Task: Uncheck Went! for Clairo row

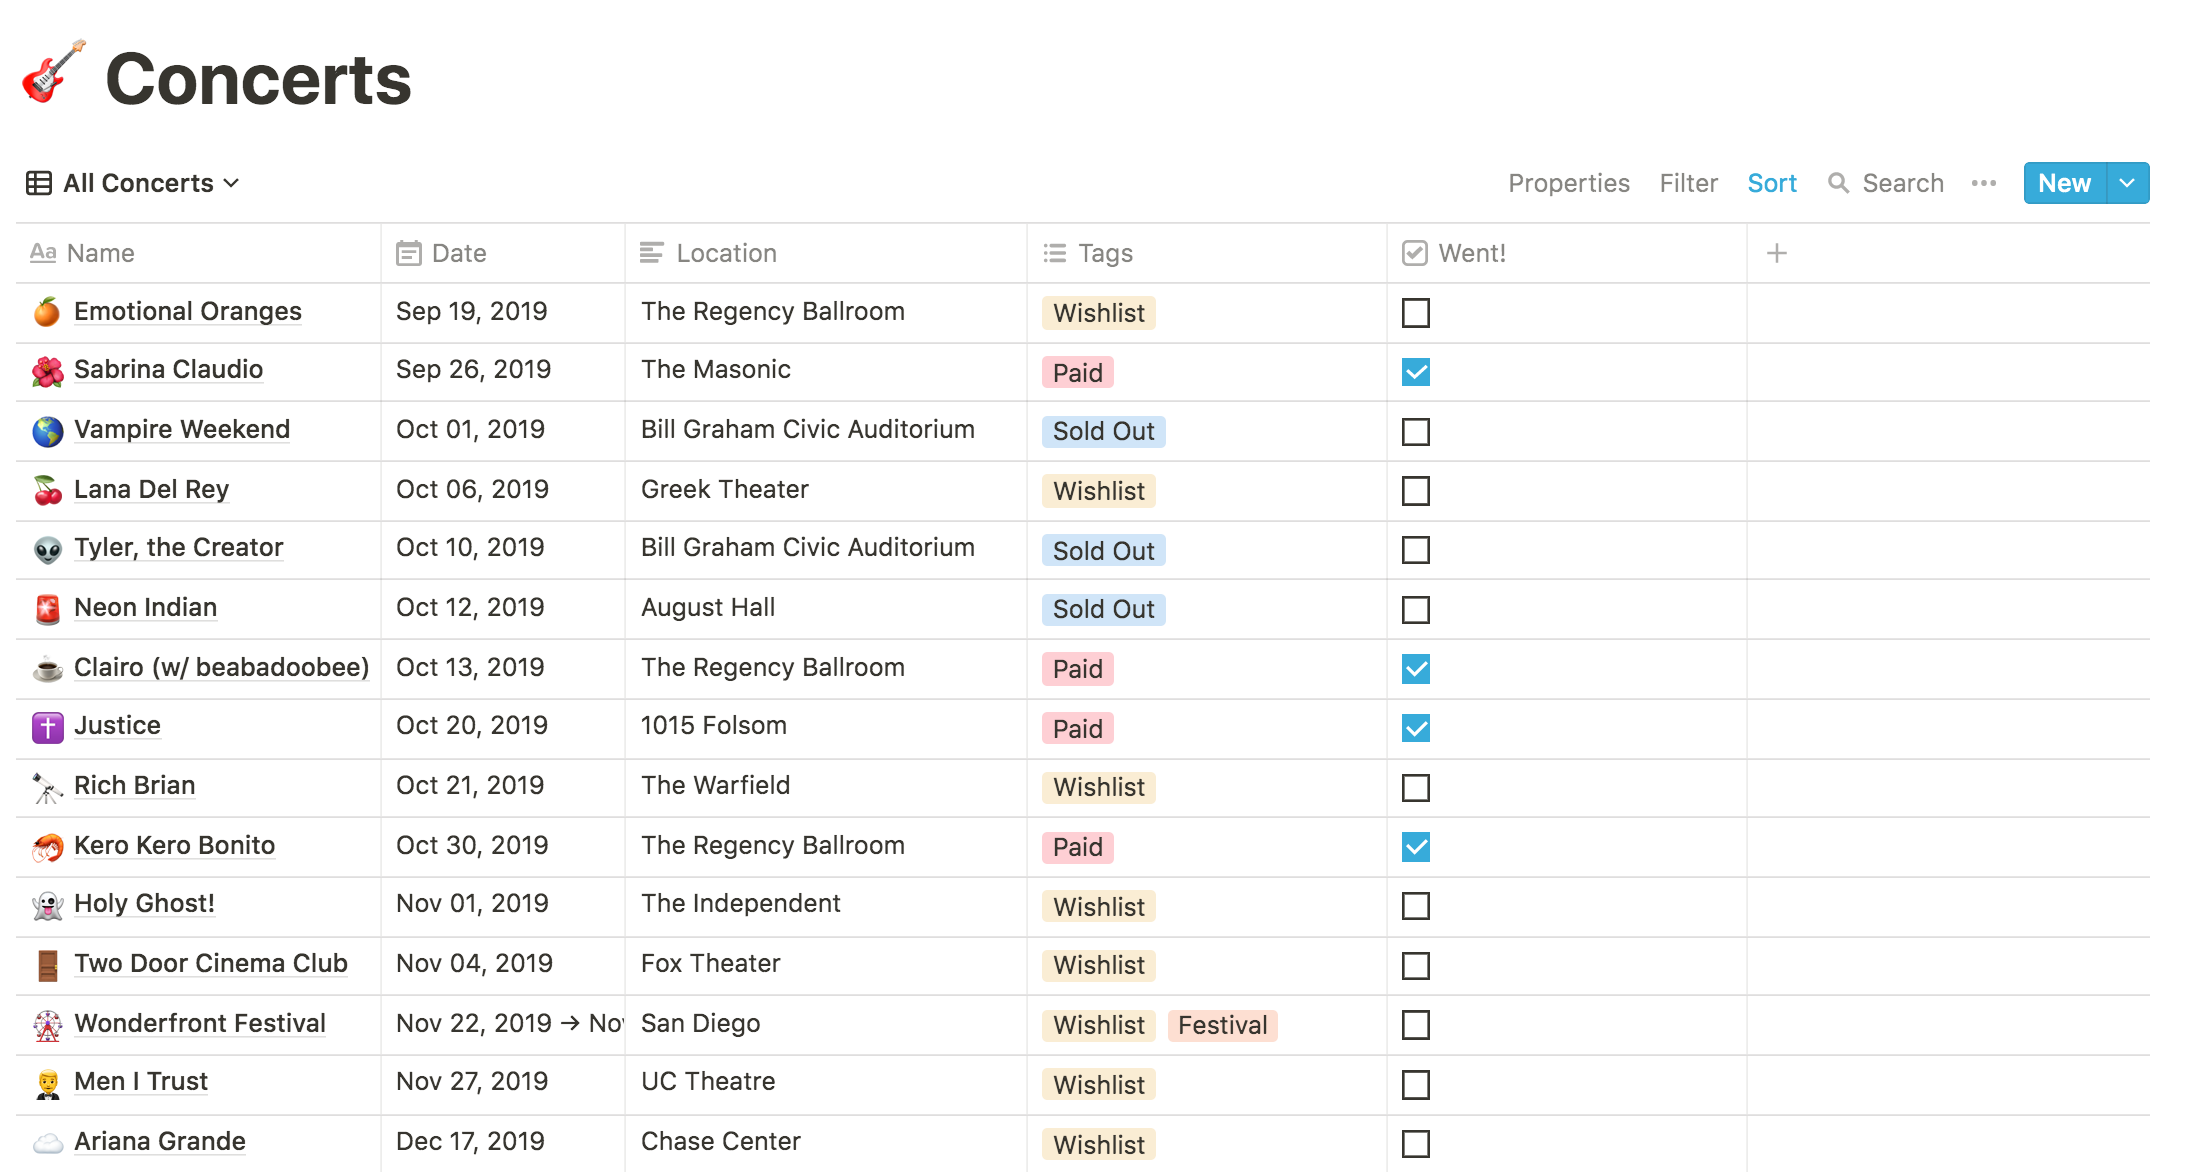Action: click(x=1416, y=669)
